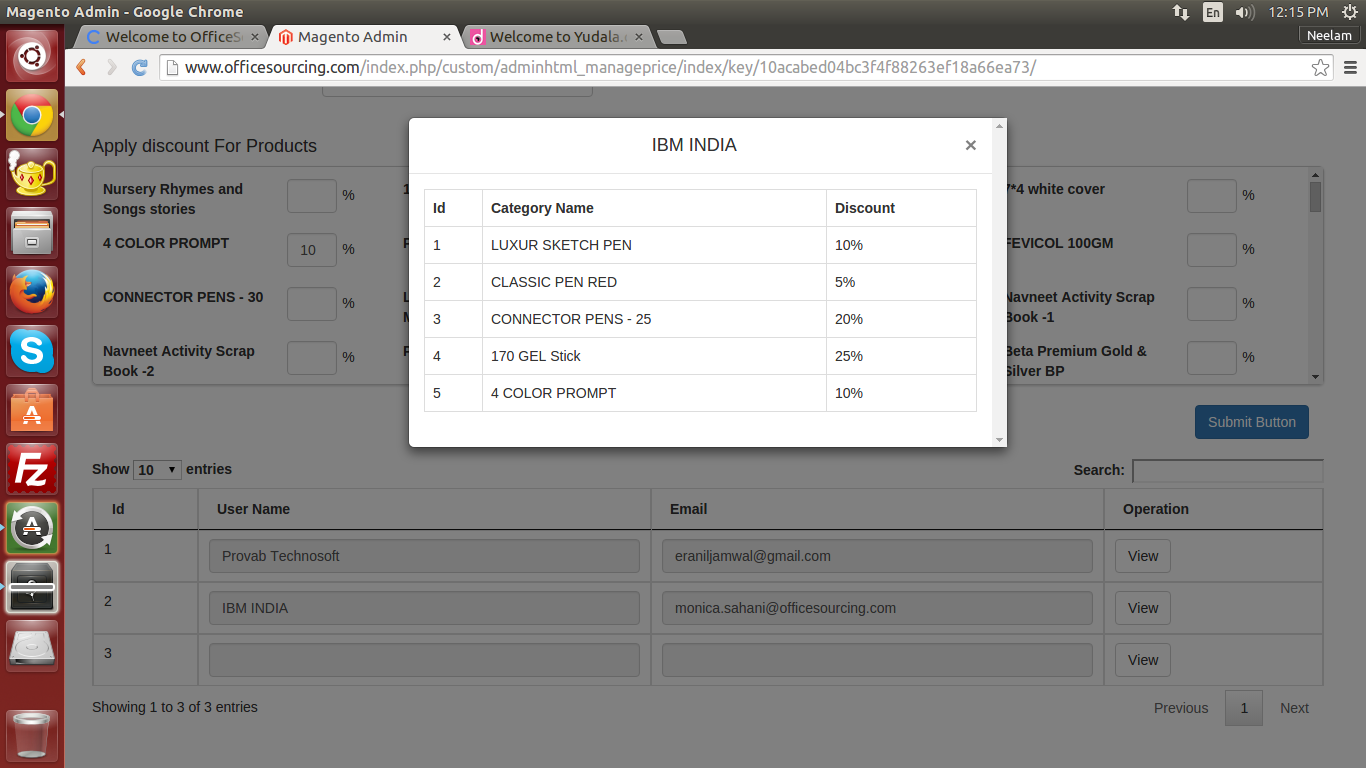Open the volume sound indicator
The image size is (1366, 768).
(x=1244, y=12)
